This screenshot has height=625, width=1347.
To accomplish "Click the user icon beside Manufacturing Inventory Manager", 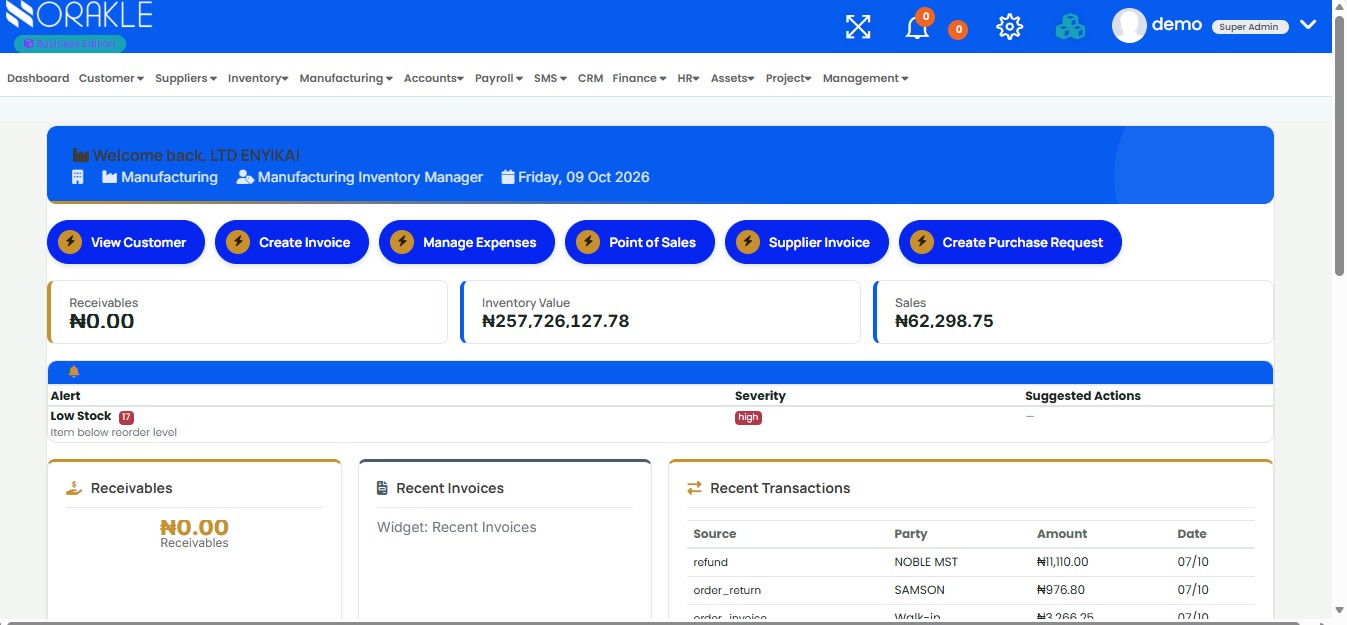I will (245, 177).
